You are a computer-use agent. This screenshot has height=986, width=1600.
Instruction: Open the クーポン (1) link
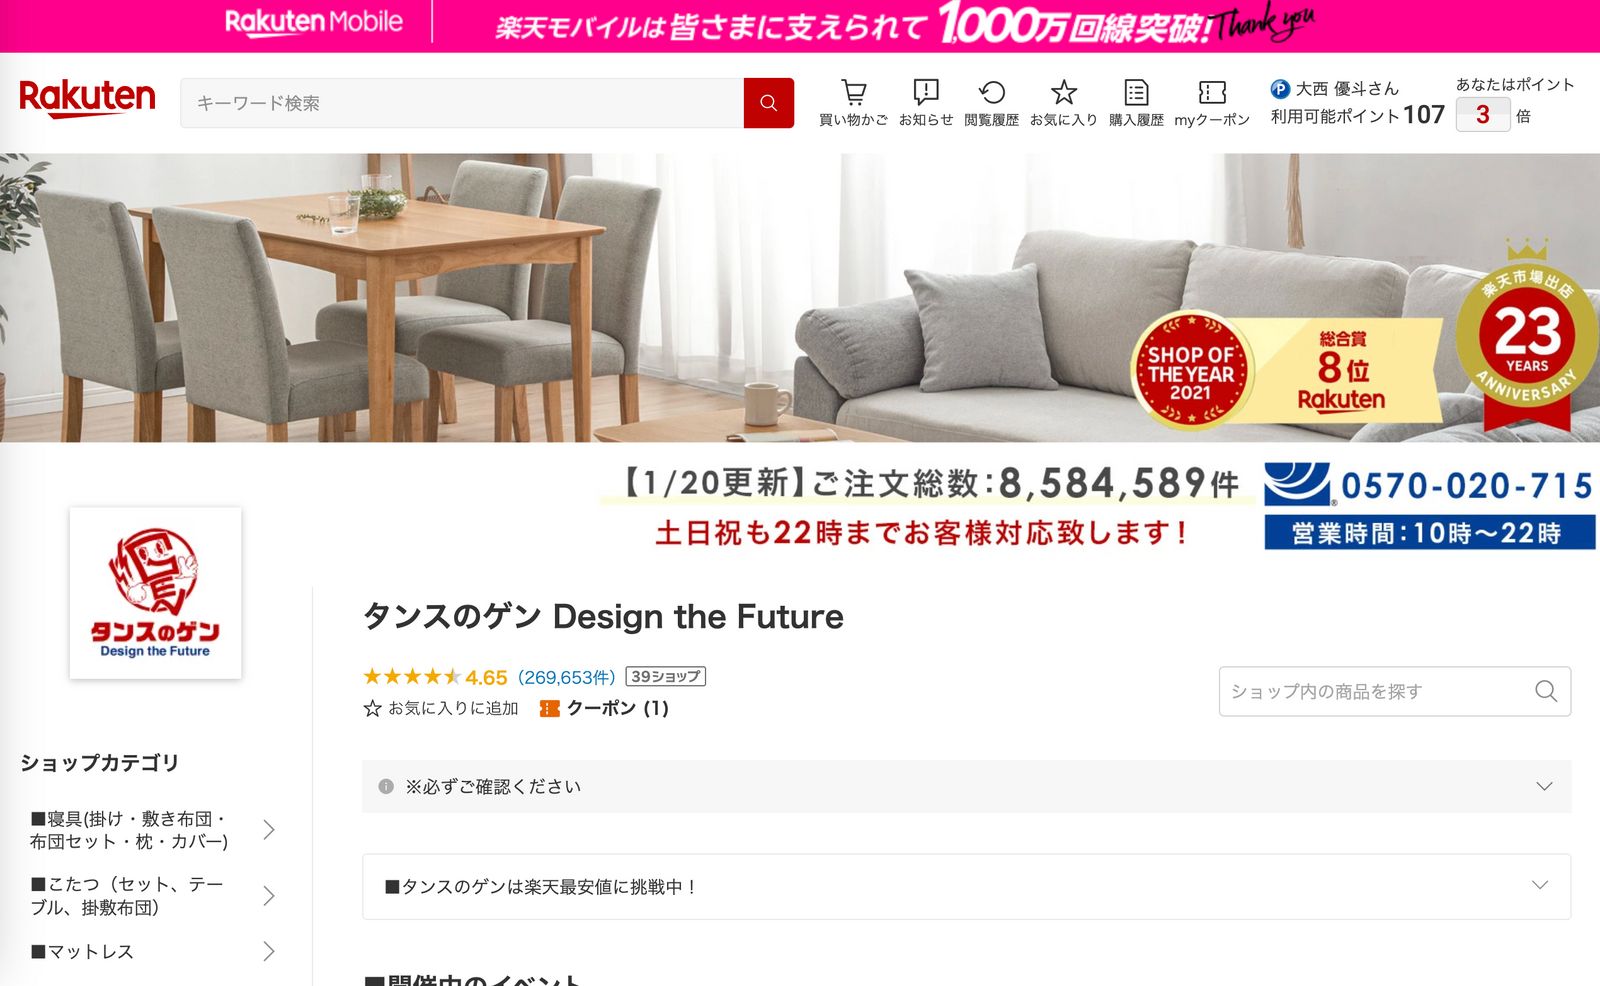(x=605, y=708)
